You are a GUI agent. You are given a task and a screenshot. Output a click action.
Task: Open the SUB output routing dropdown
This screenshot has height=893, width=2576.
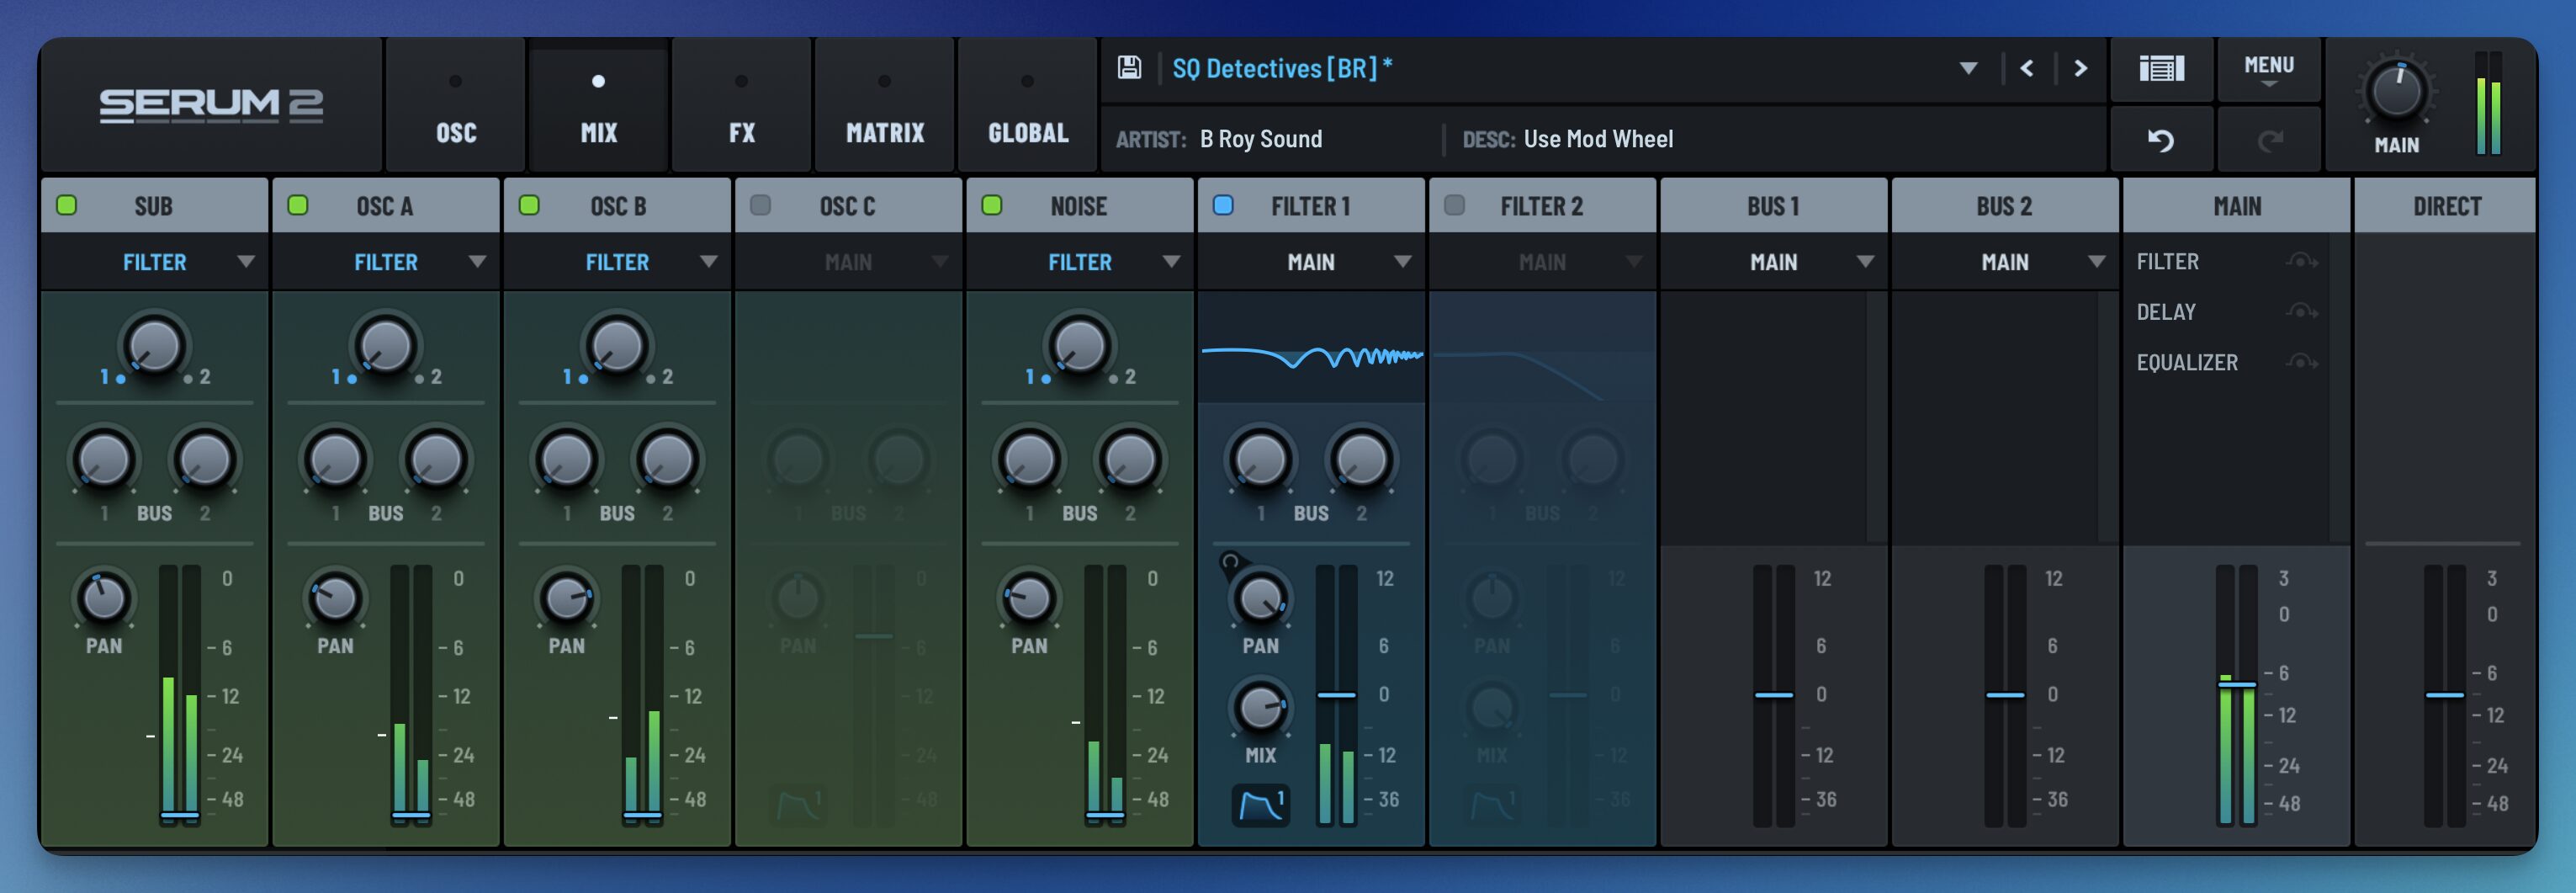pyautogui.click(x=155, y=262)
